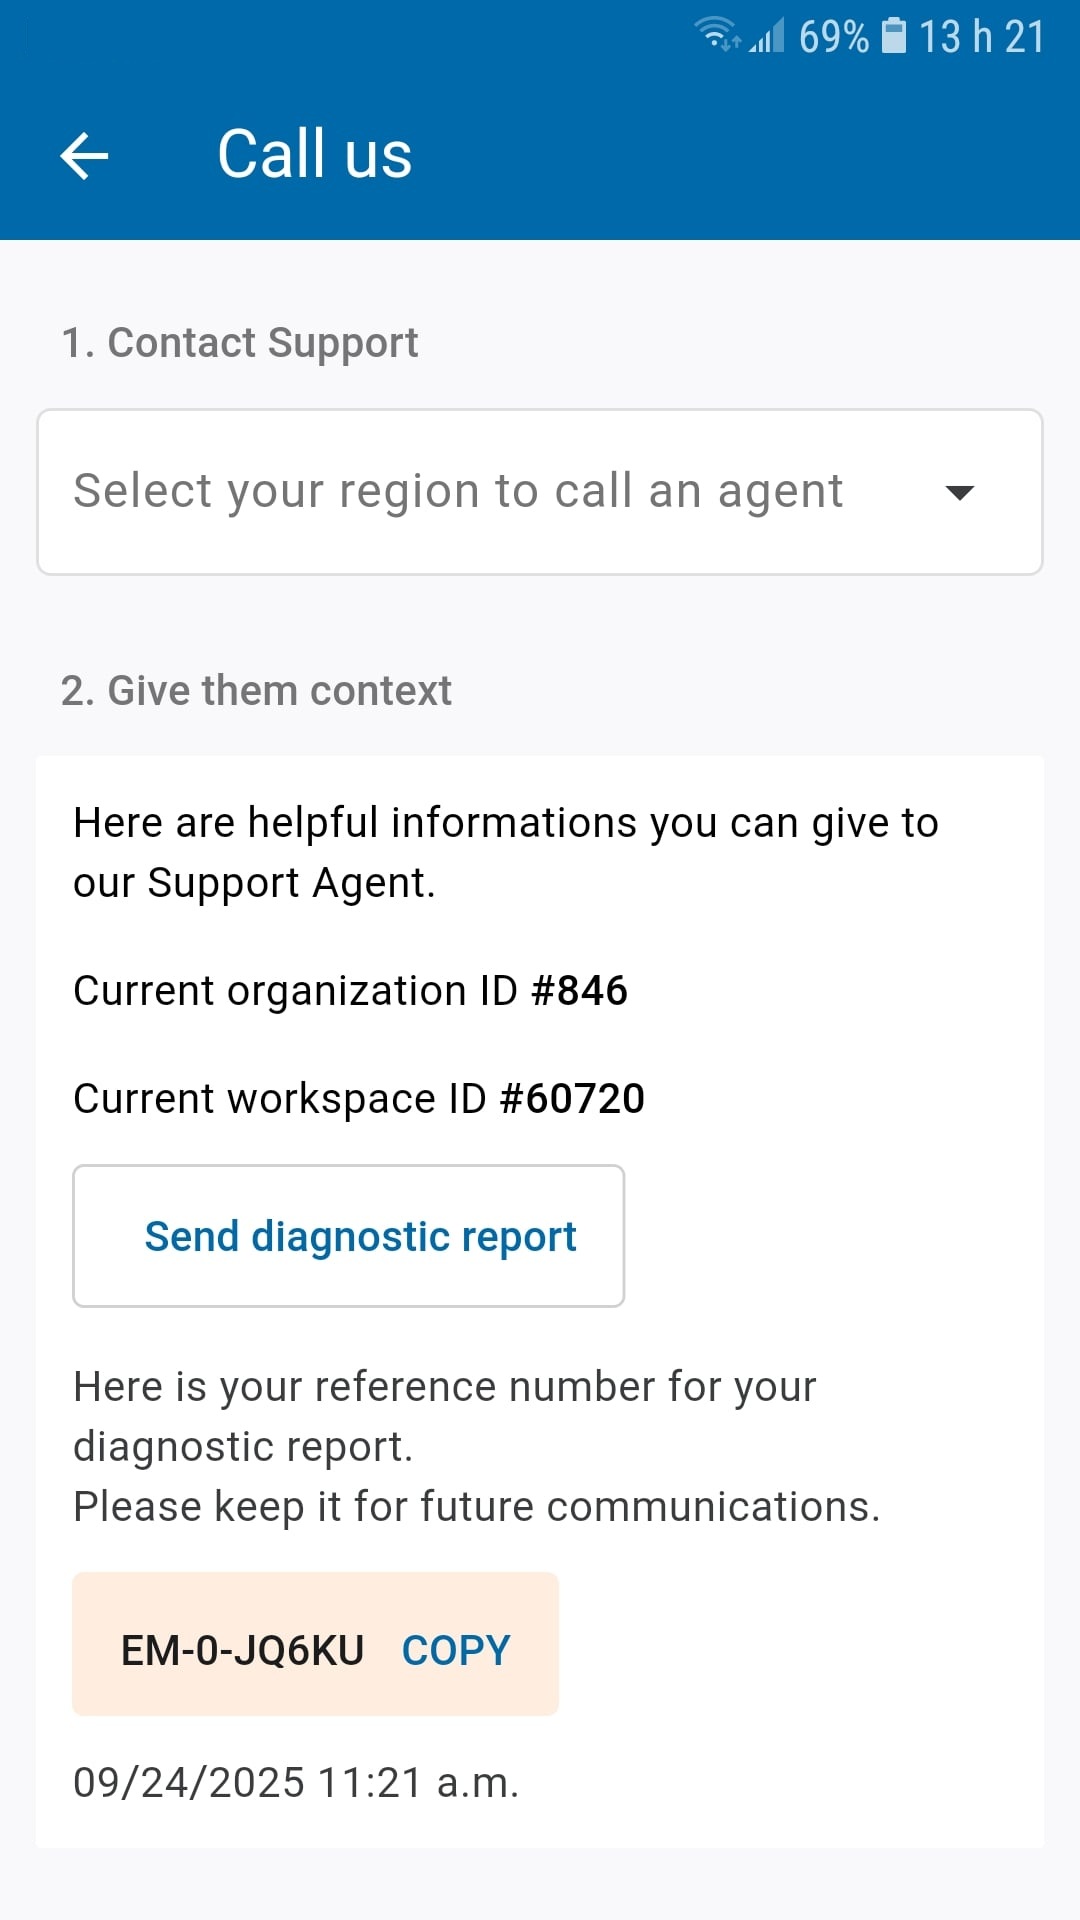Tap the 13 h 21 clock

point(981,37)
